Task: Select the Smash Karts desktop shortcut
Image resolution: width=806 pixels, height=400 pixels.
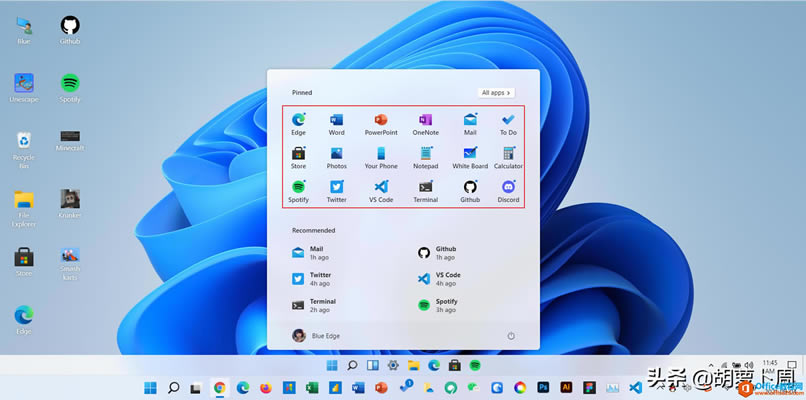Action: (70, 264)
